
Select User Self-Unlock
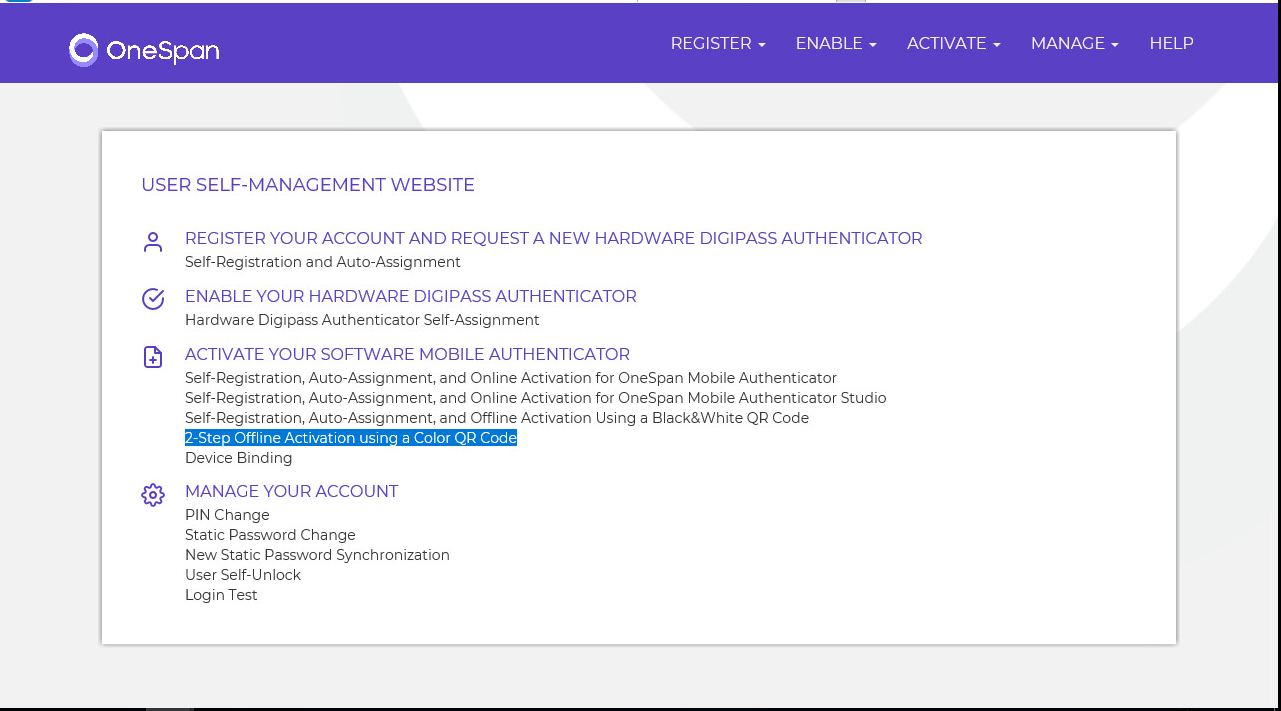click(243, 575)
